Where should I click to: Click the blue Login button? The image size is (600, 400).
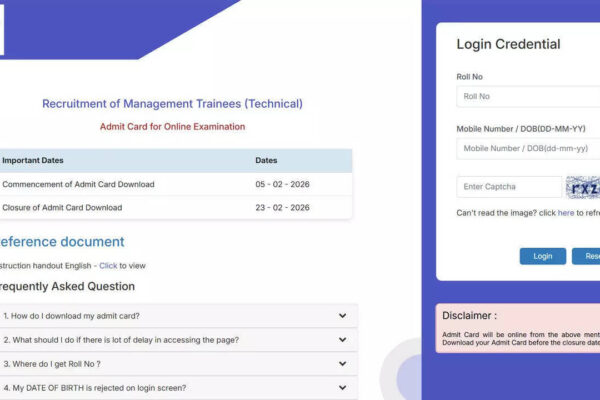pyautogui.click(x=543, y=256)
